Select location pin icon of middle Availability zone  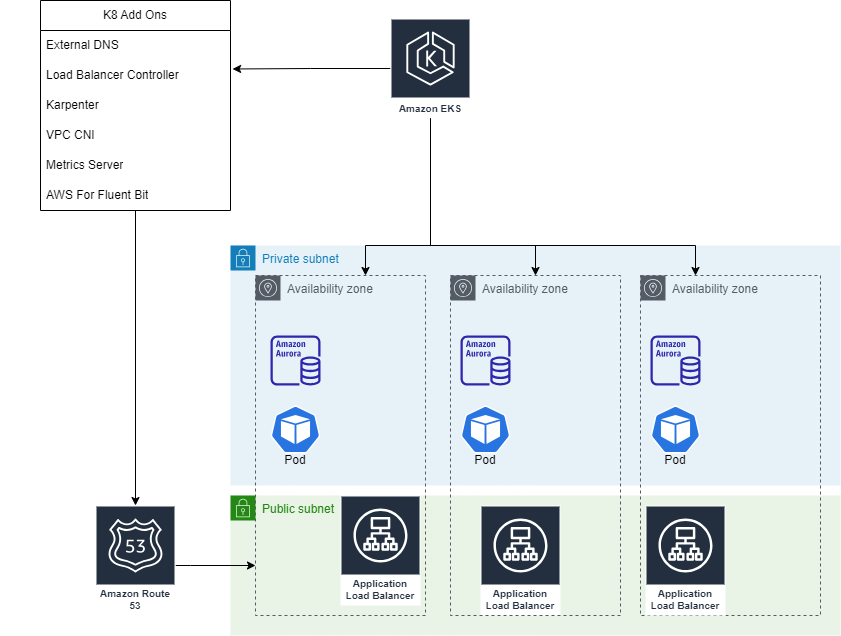463,288
